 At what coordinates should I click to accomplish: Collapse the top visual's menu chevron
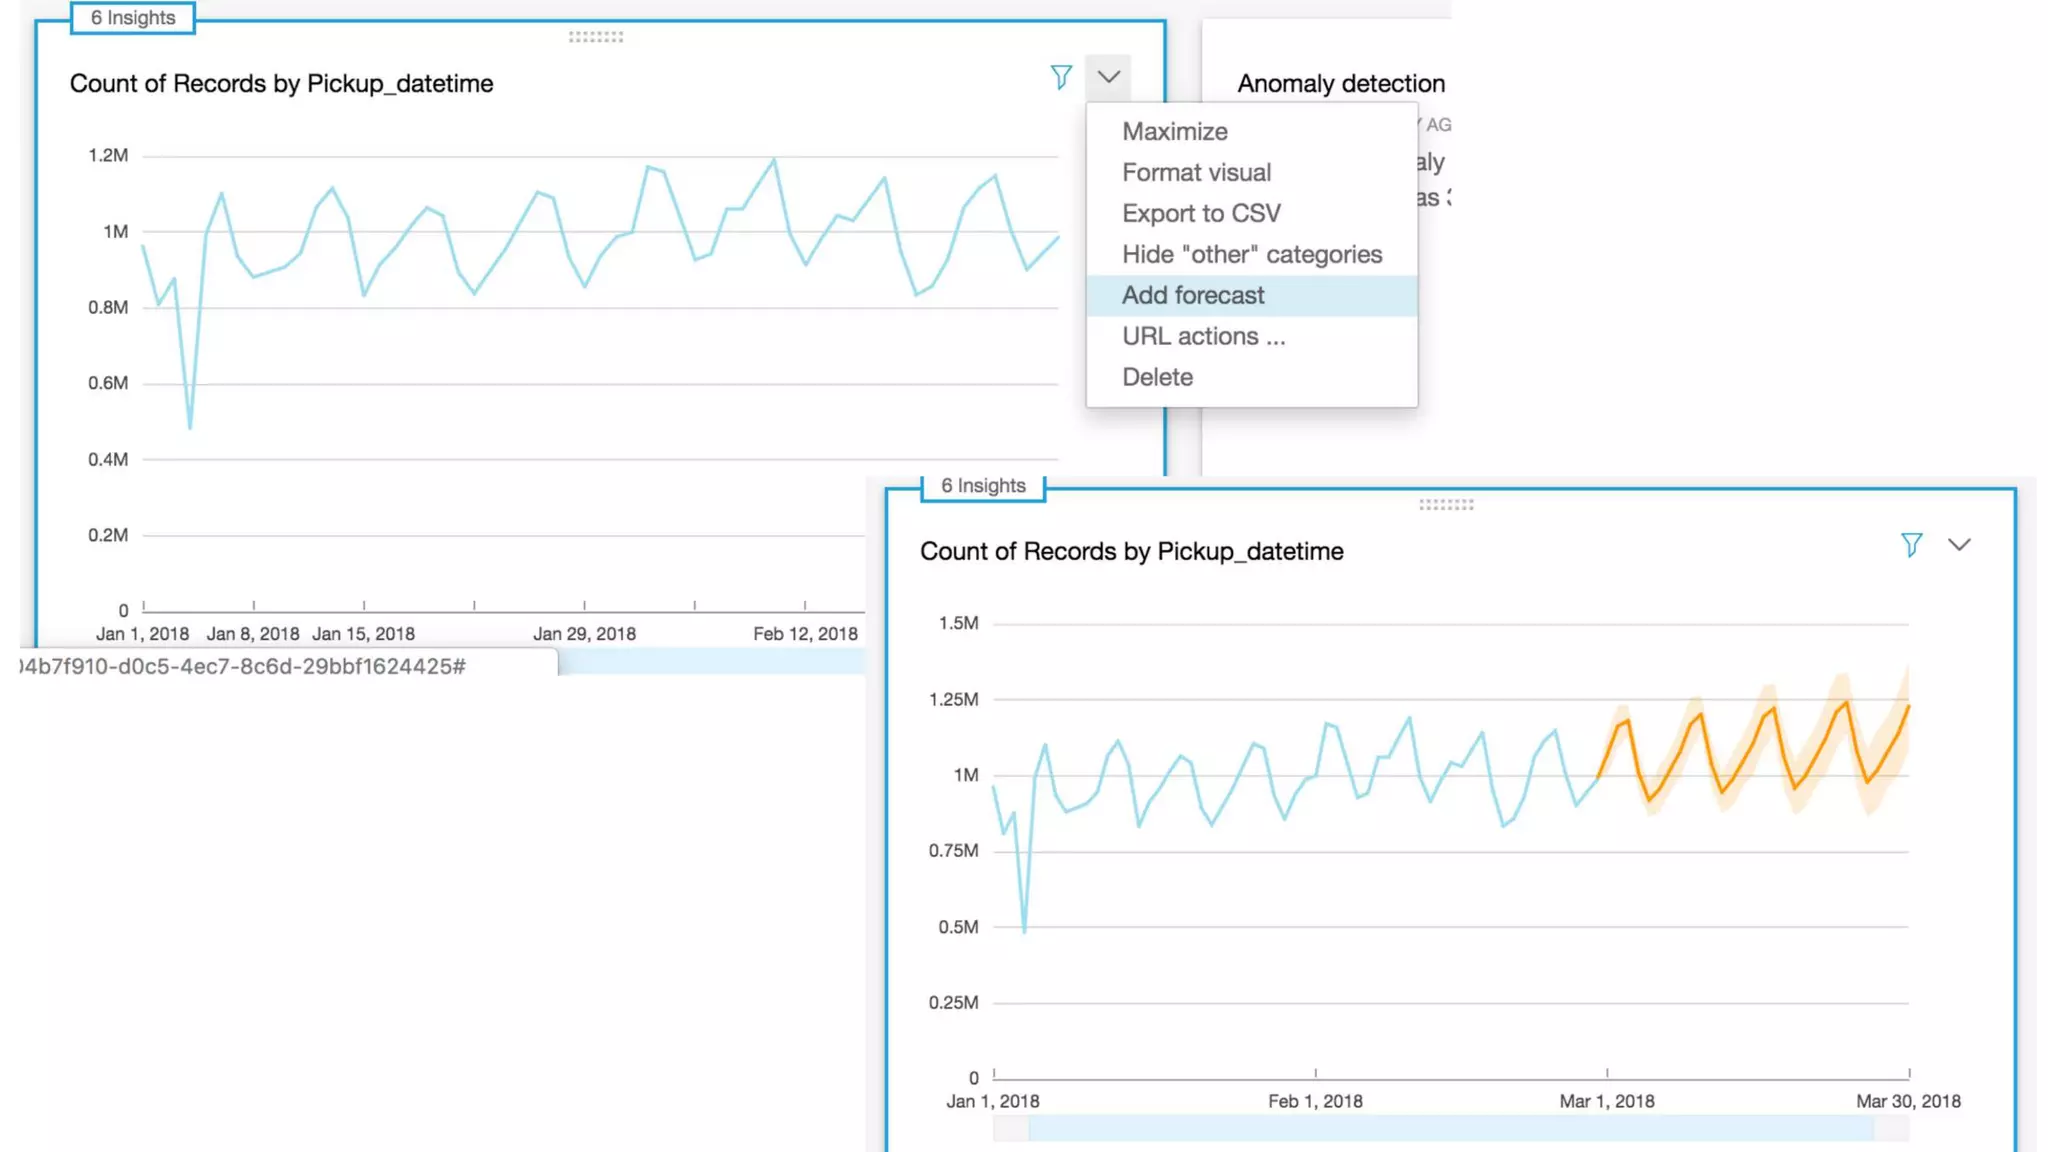pos(1108,77)
